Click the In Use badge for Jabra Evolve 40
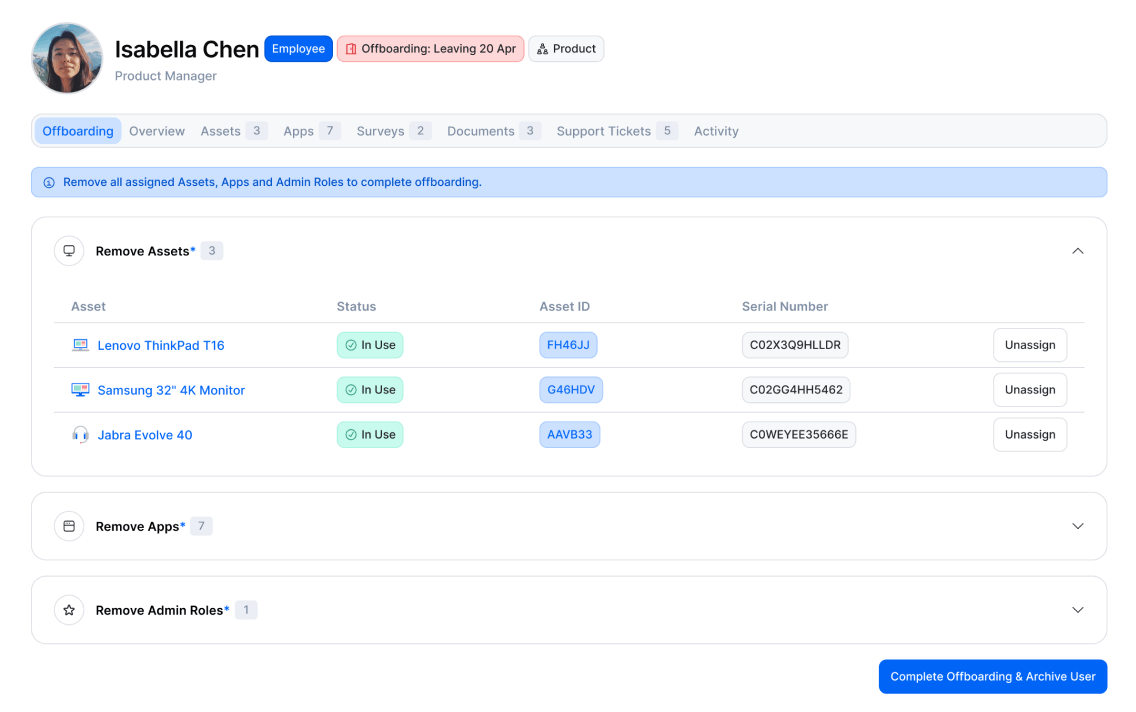 click(370, 434)
